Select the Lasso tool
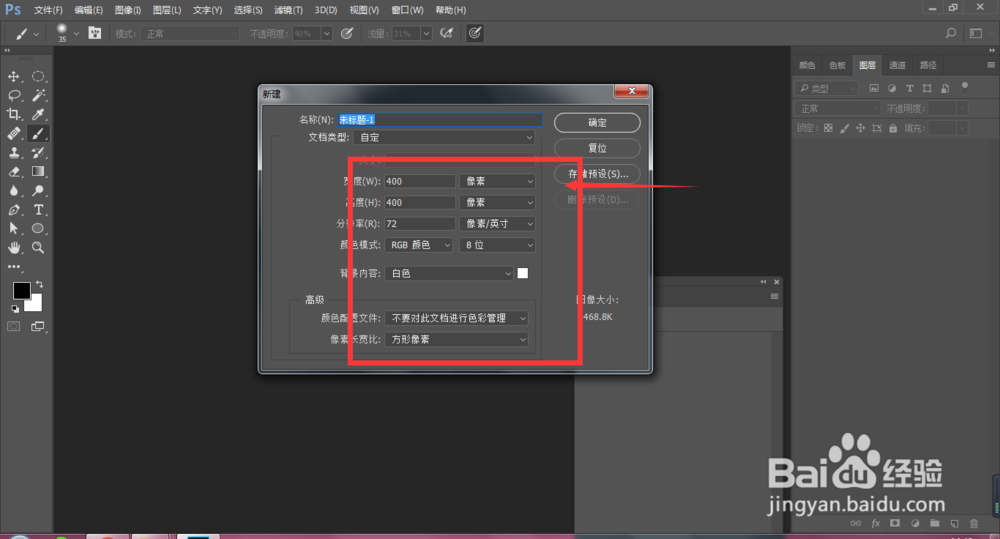This screenshot has width=1000, height=539. click(x=15, y=96)
